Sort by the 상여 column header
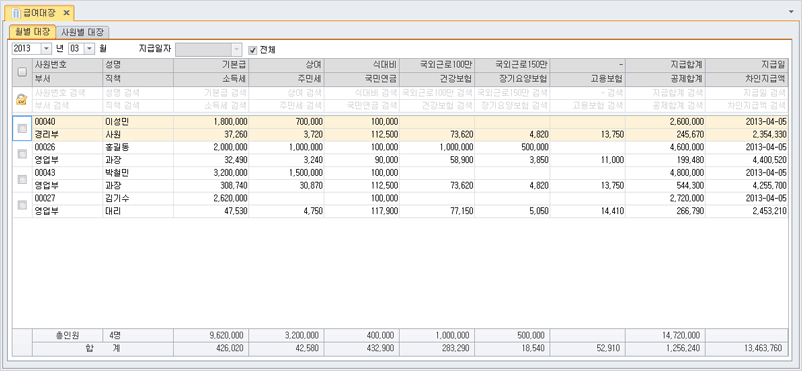 pyautogui.click(x=286, y=65)
